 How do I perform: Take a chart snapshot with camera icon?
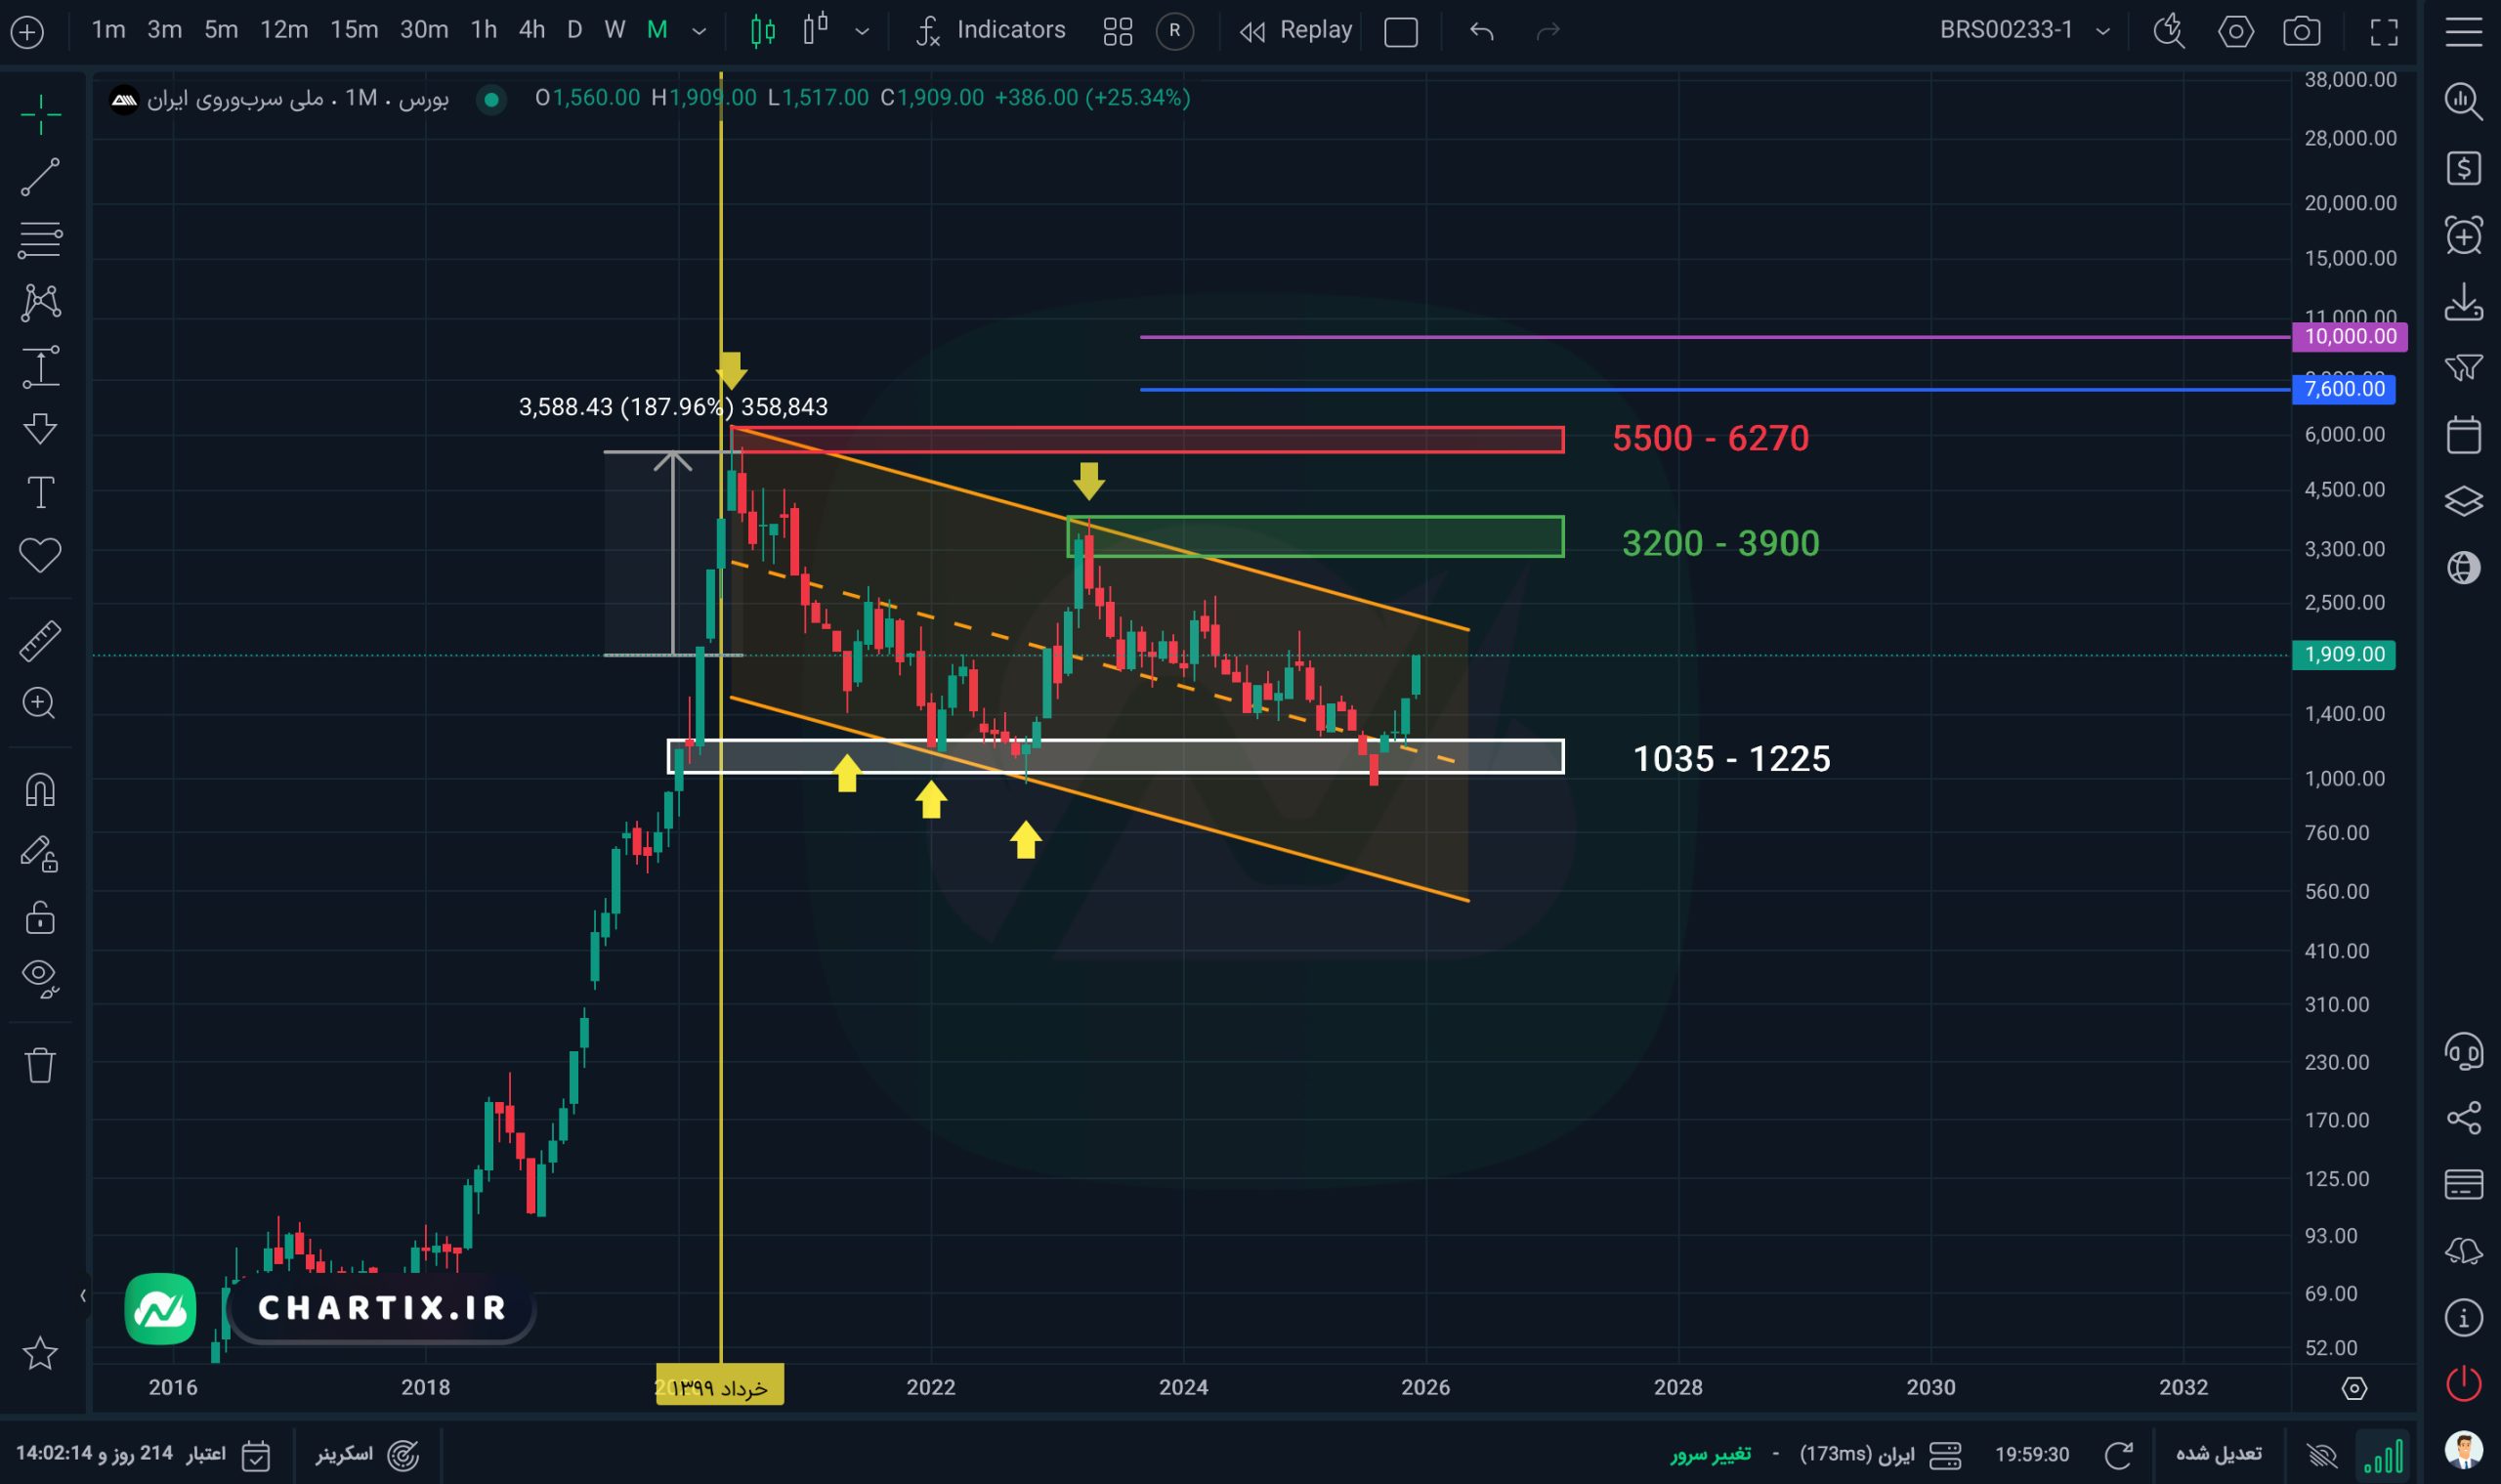click(x=2301, y=31)
